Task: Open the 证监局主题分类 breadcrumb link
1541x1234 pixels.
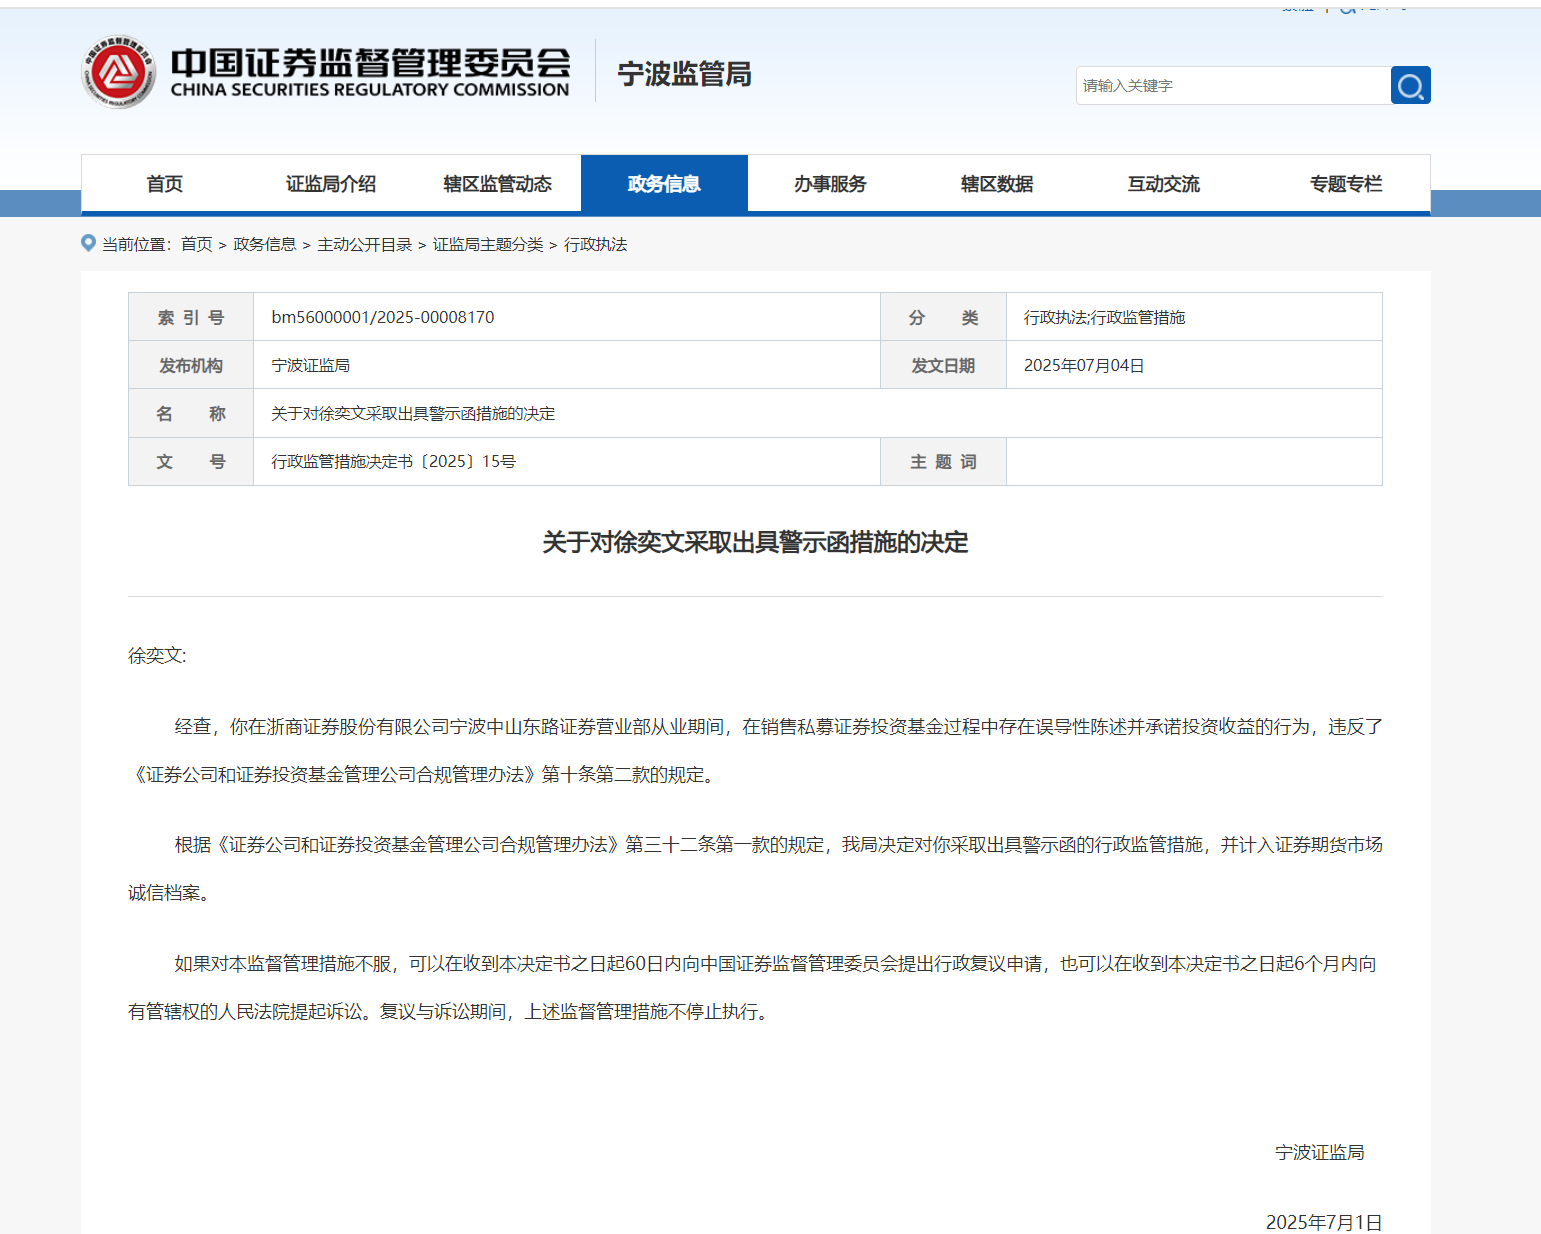Action: tap(489, 243)
